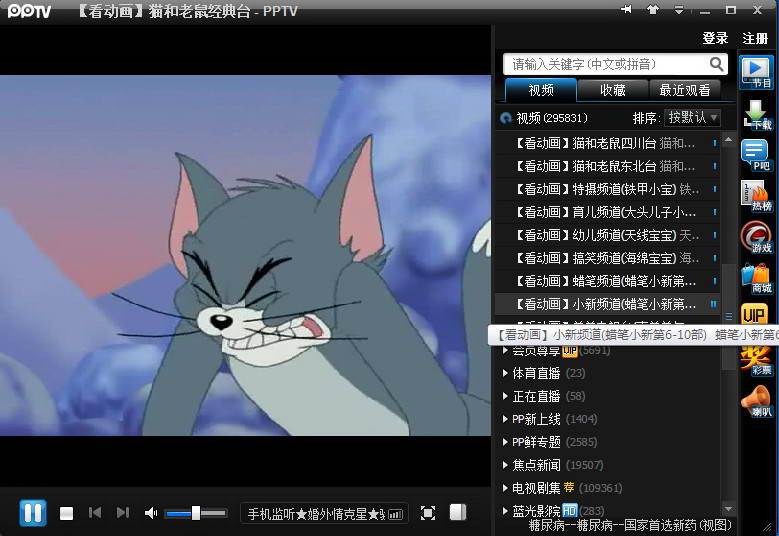Image resolution: width=779 pixels, height=536 pixels.
Task: Click the scrolling ad text in control bar
Action: 316,514
